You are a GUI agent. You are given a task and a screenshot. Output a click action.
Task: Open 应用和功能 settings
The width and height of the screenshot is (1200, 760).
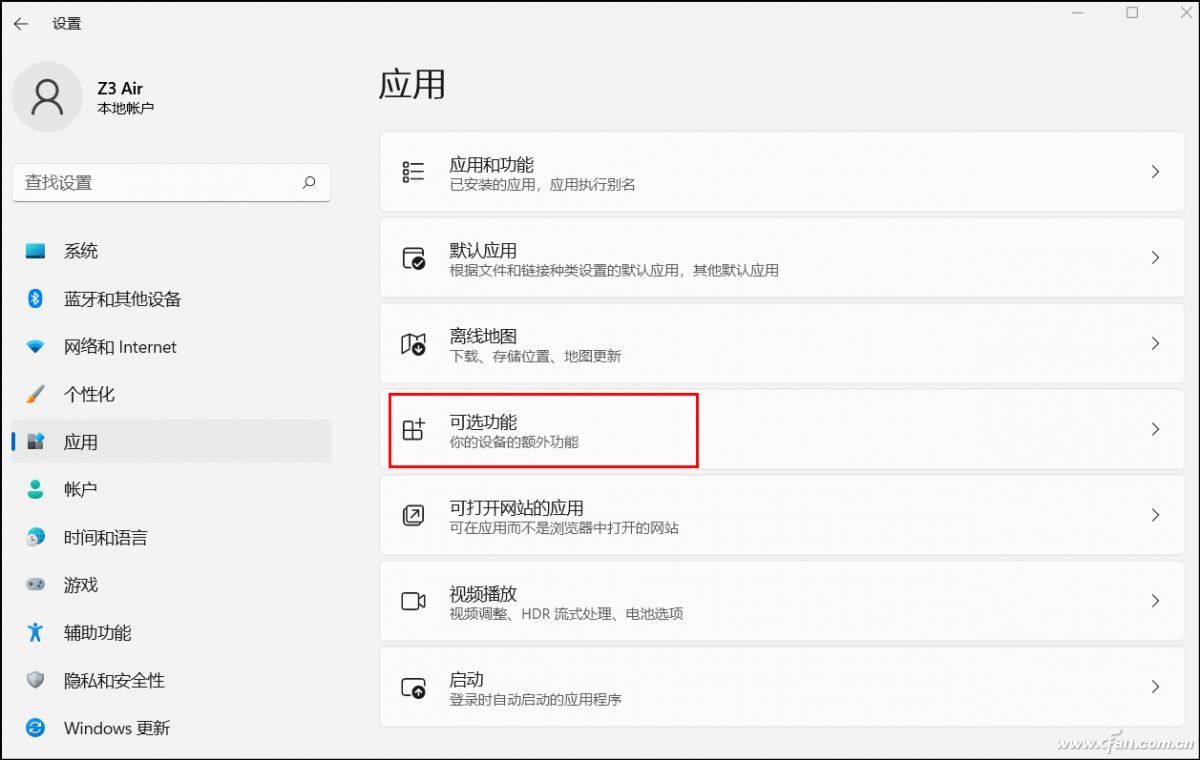[783, 172]
